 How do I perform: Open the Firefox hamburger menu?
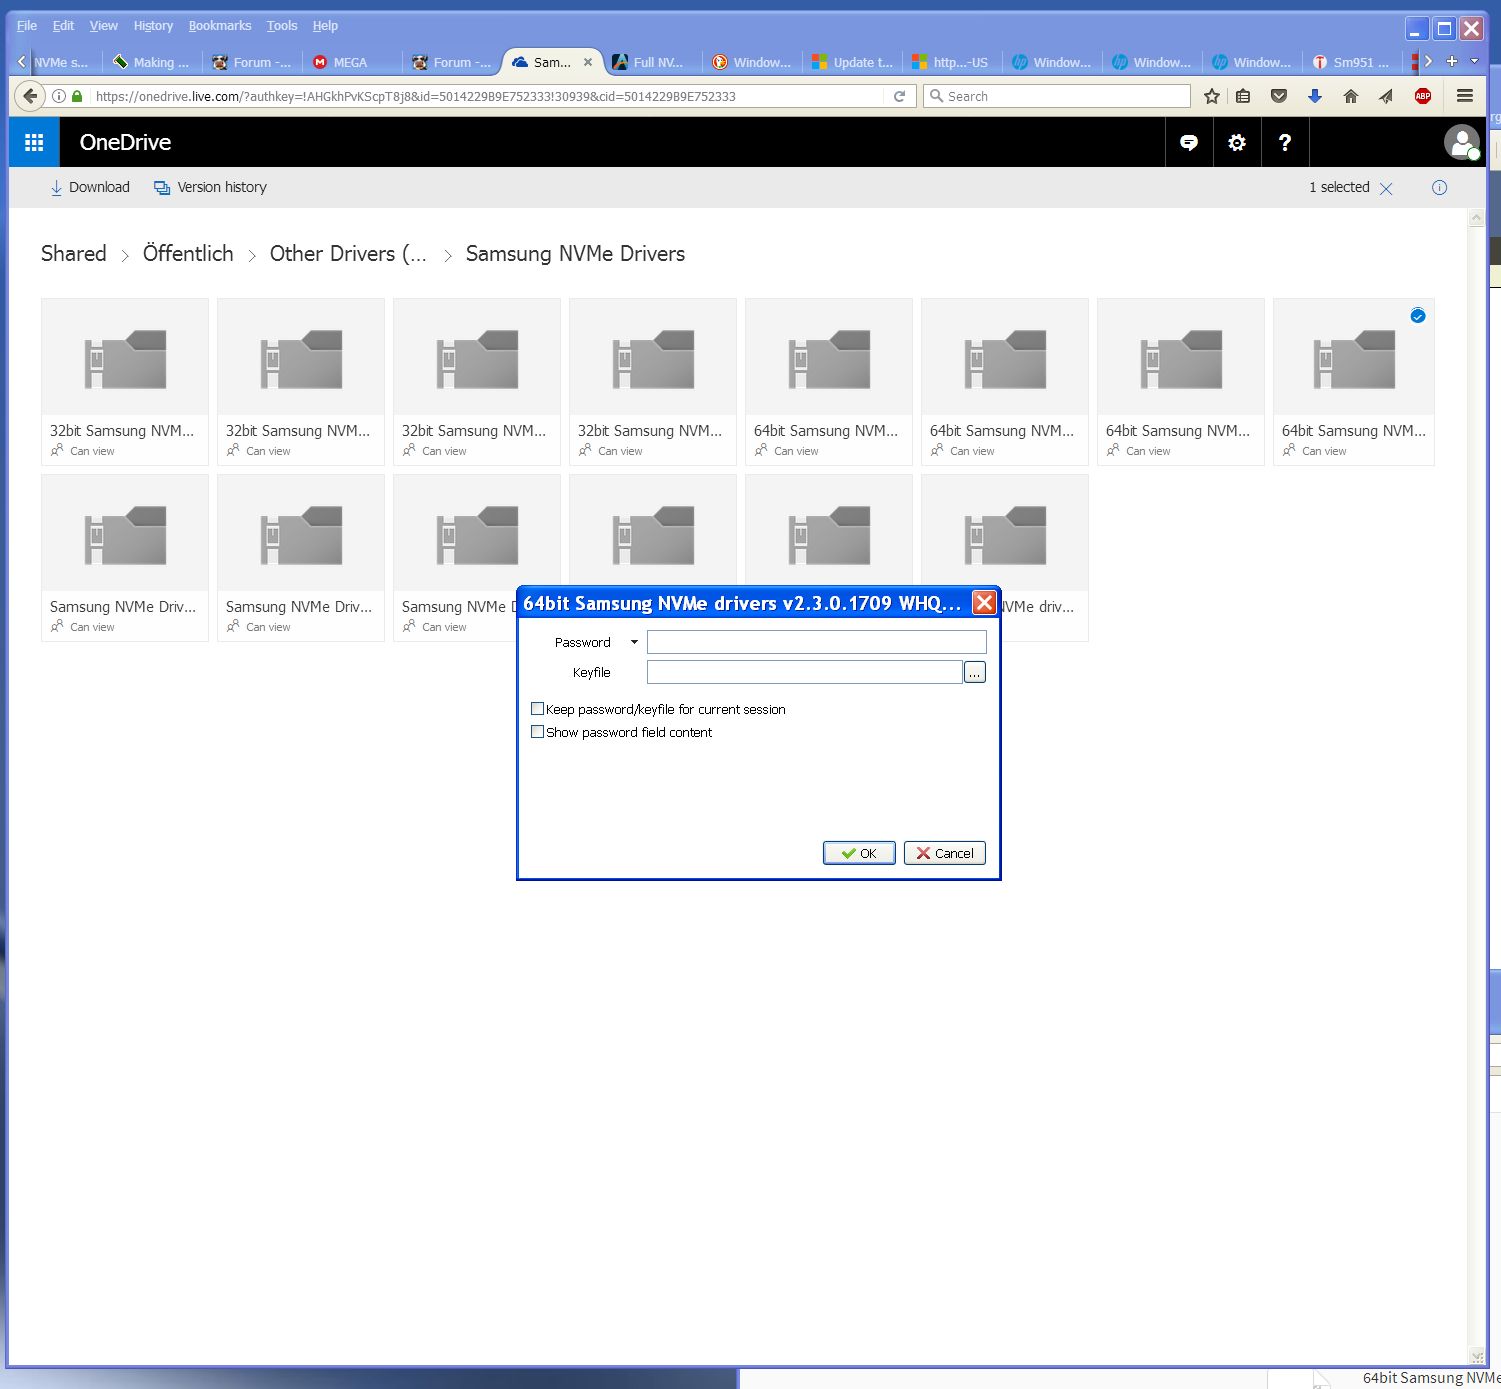point(1465,96)
